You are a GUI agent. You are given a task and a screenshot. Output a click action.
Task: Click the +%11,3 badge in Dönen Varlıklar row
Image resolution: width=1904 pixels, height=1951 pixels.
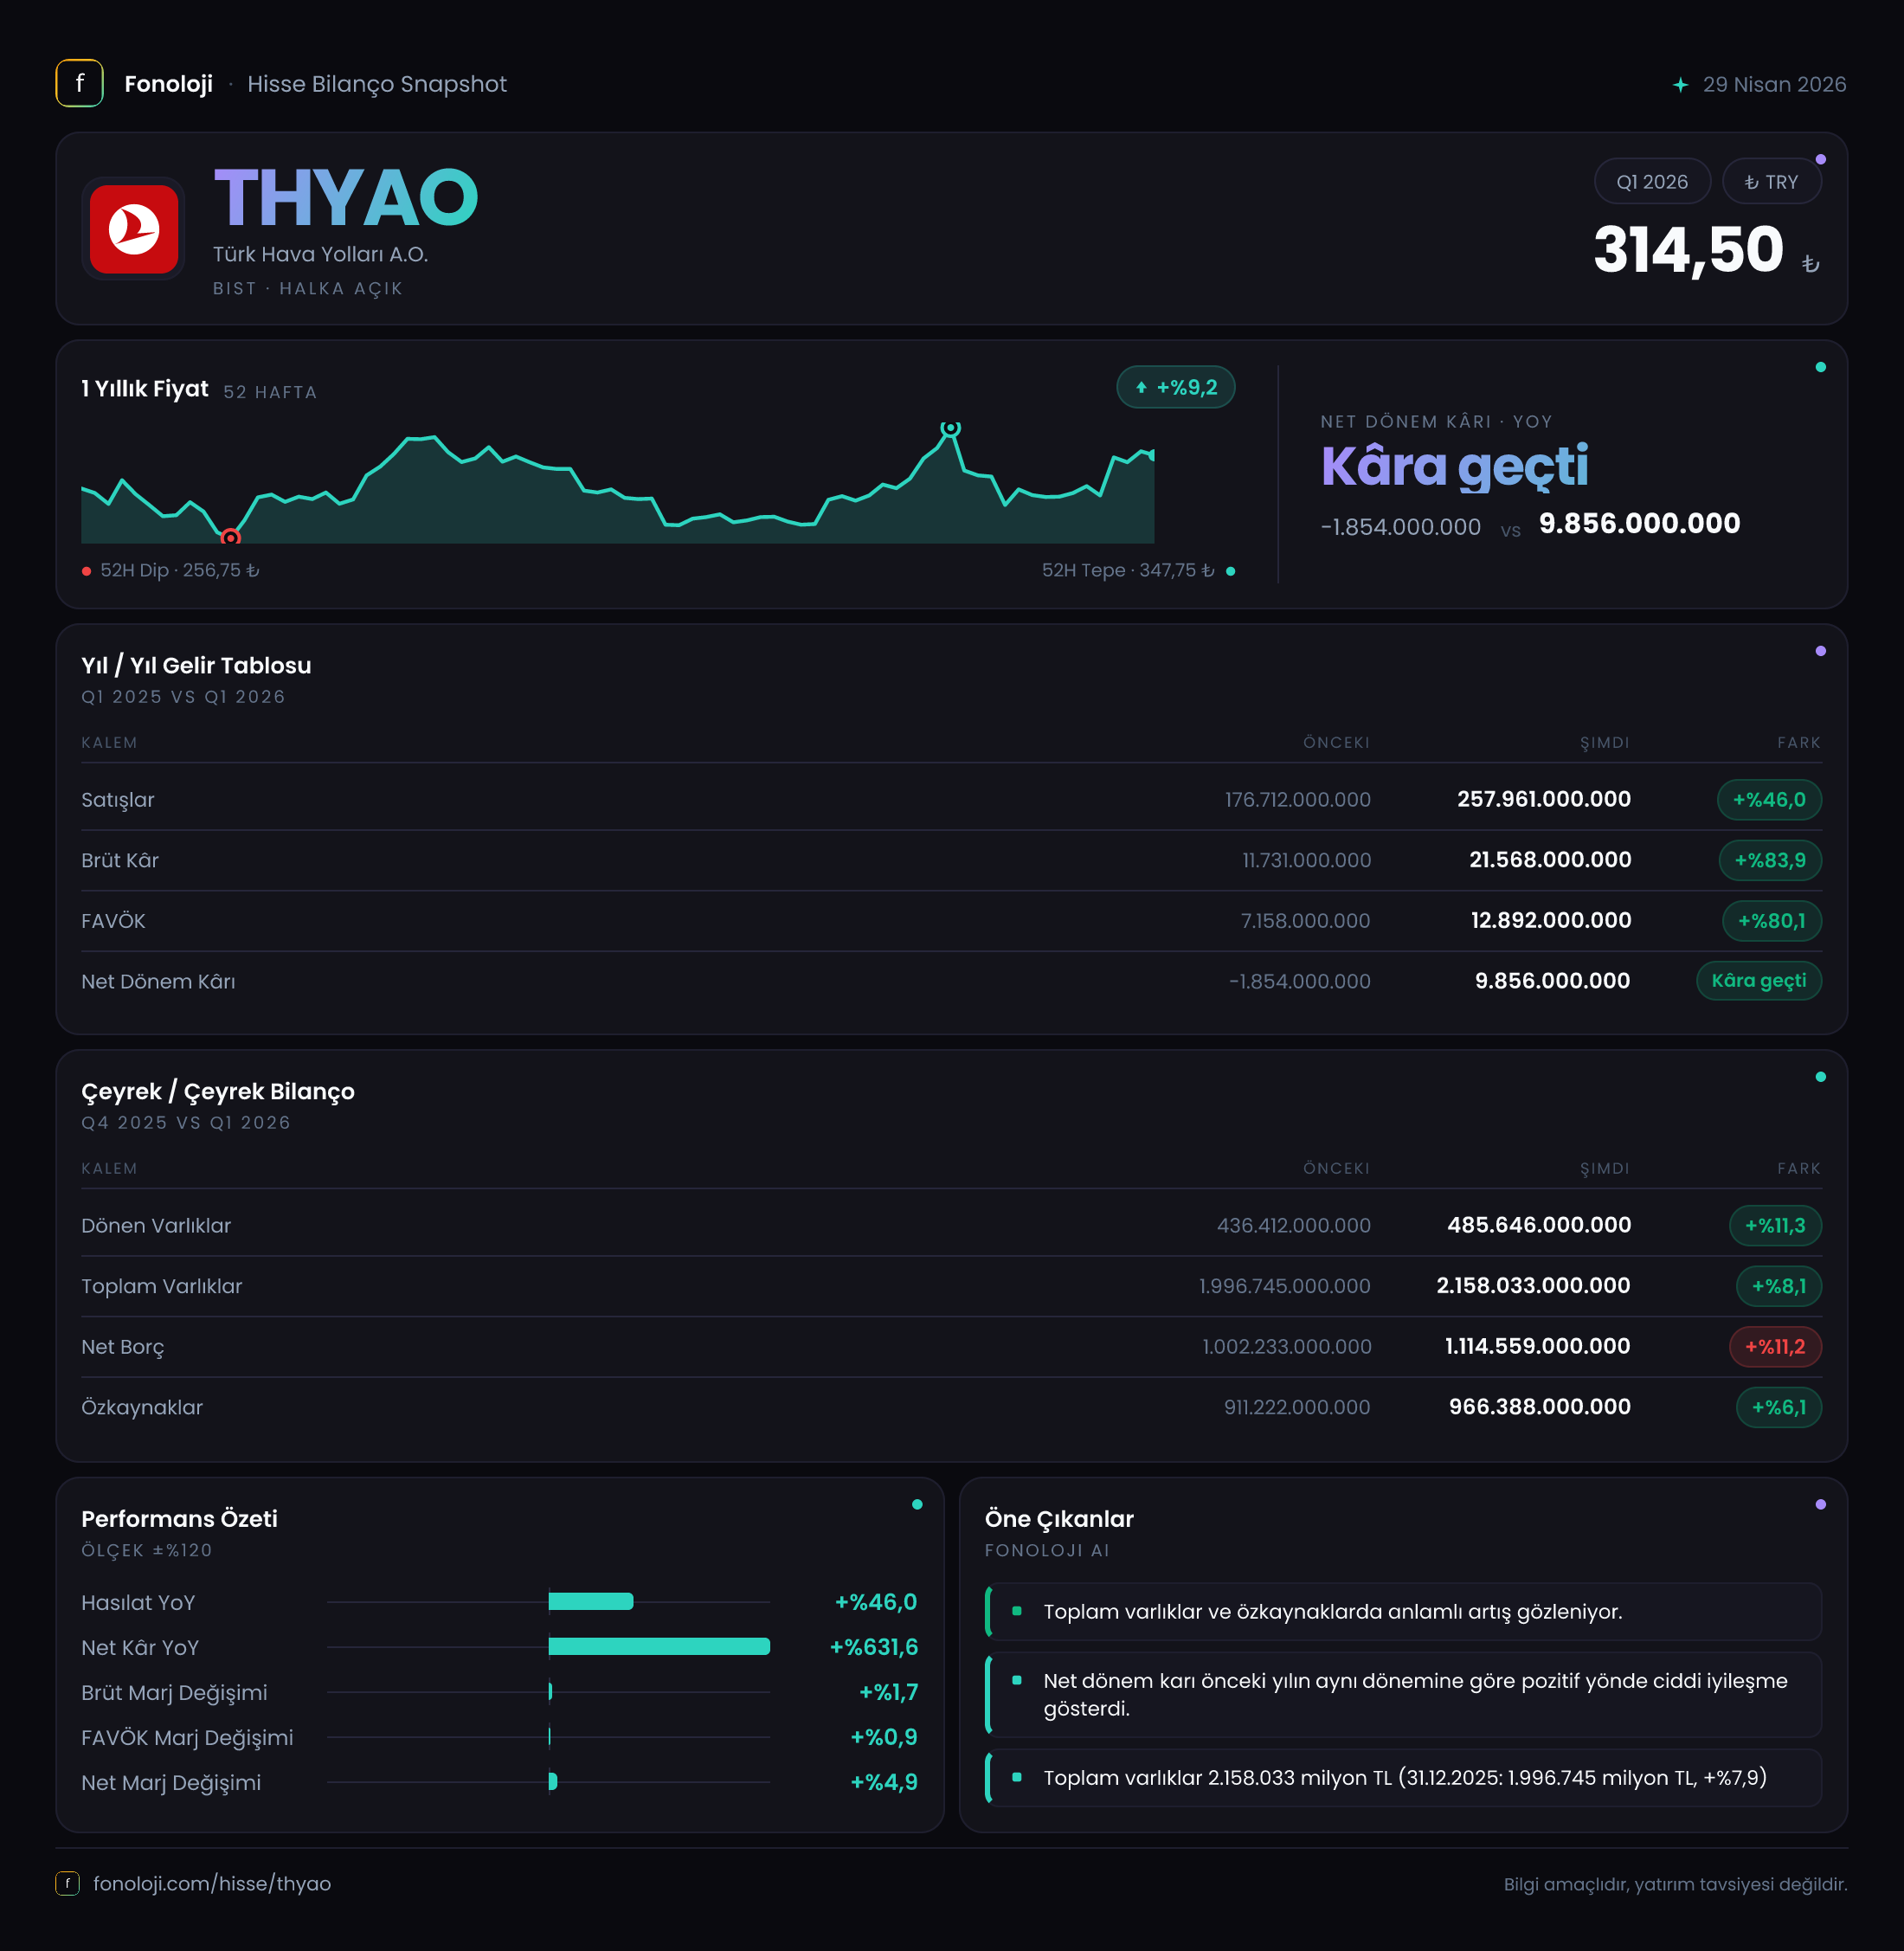(1775, 1225)
